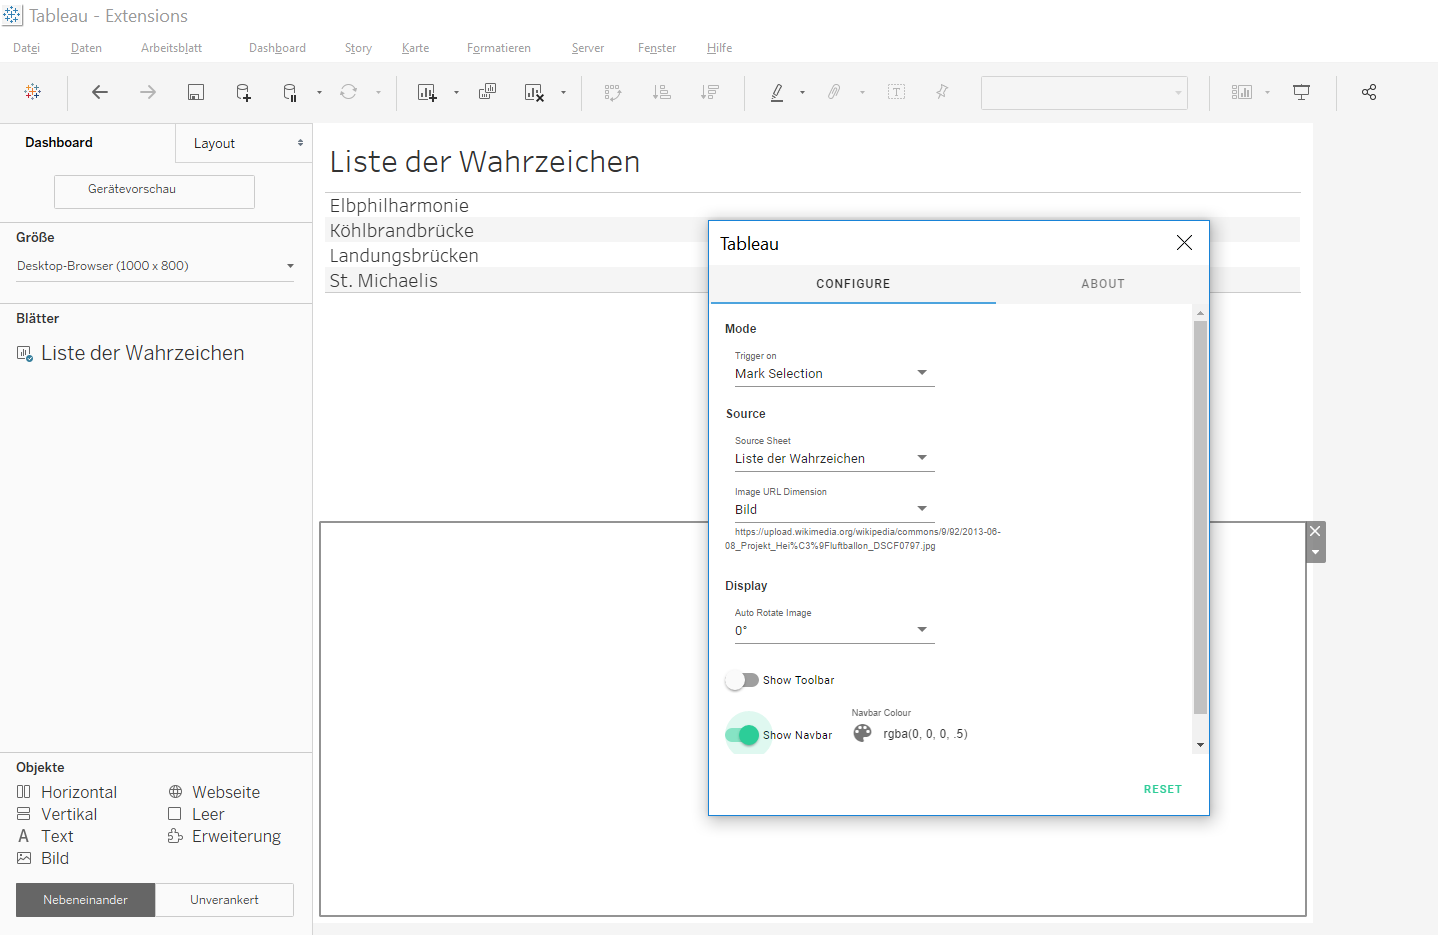Open the Formatieren menu

tap(498, 48)
